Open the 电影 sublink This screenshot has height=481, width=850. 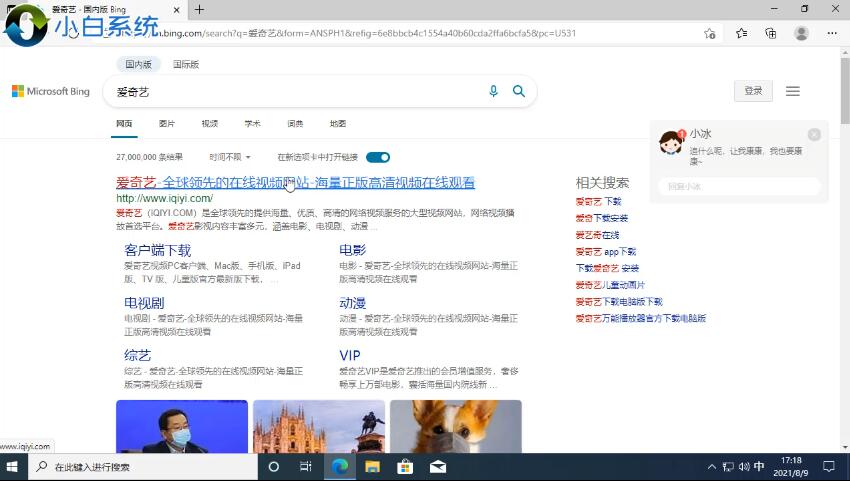352,250
